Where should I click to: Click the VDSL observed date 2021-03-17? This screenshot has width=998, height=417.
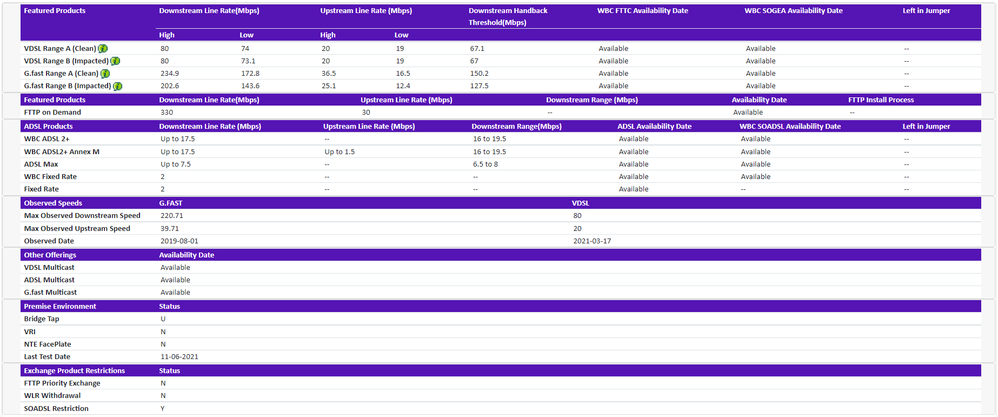(592, 241)
